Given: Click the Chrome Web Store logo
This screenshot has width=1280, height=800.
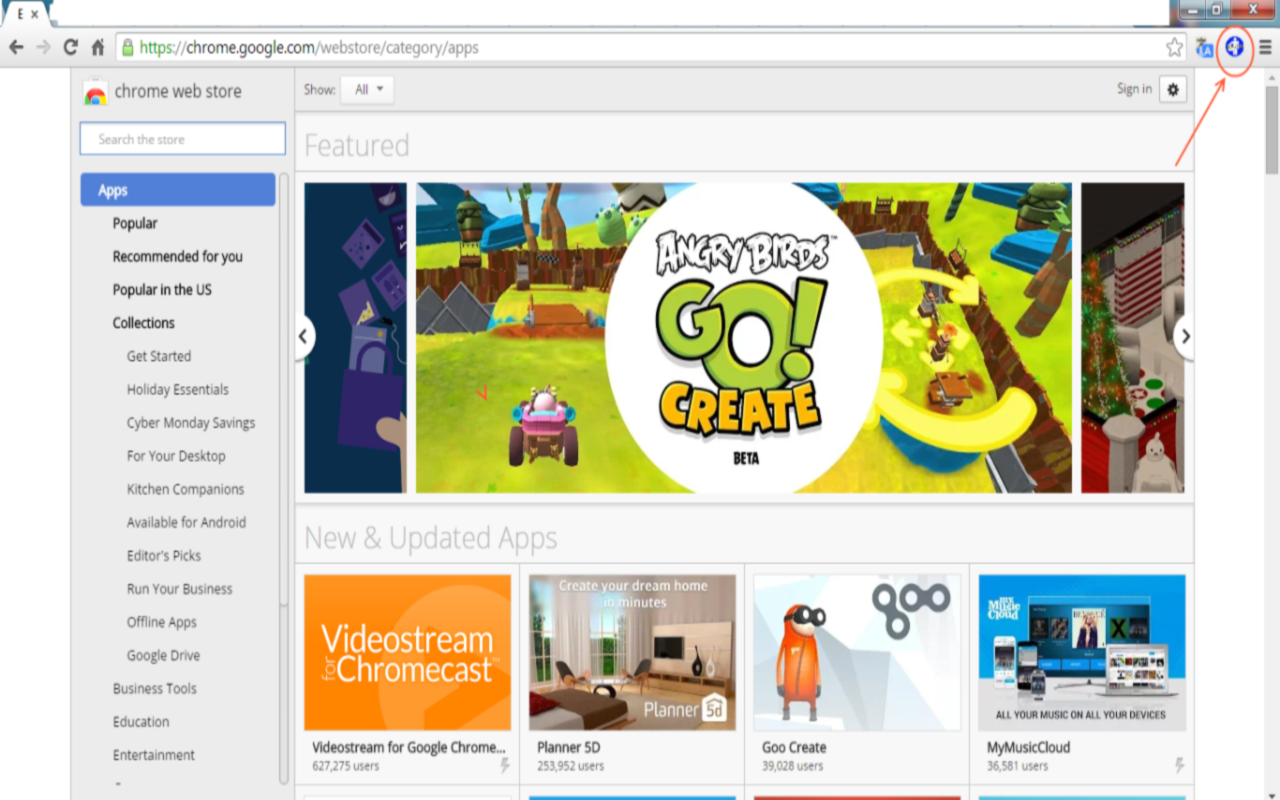Looking at the screenshot, I should tap(96, 92).
